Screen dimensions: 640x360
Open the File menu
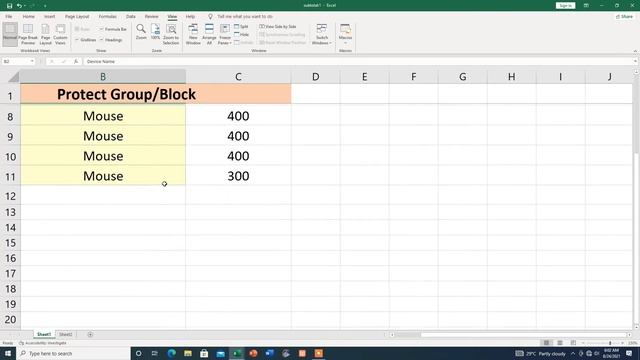tap(9, 16)
